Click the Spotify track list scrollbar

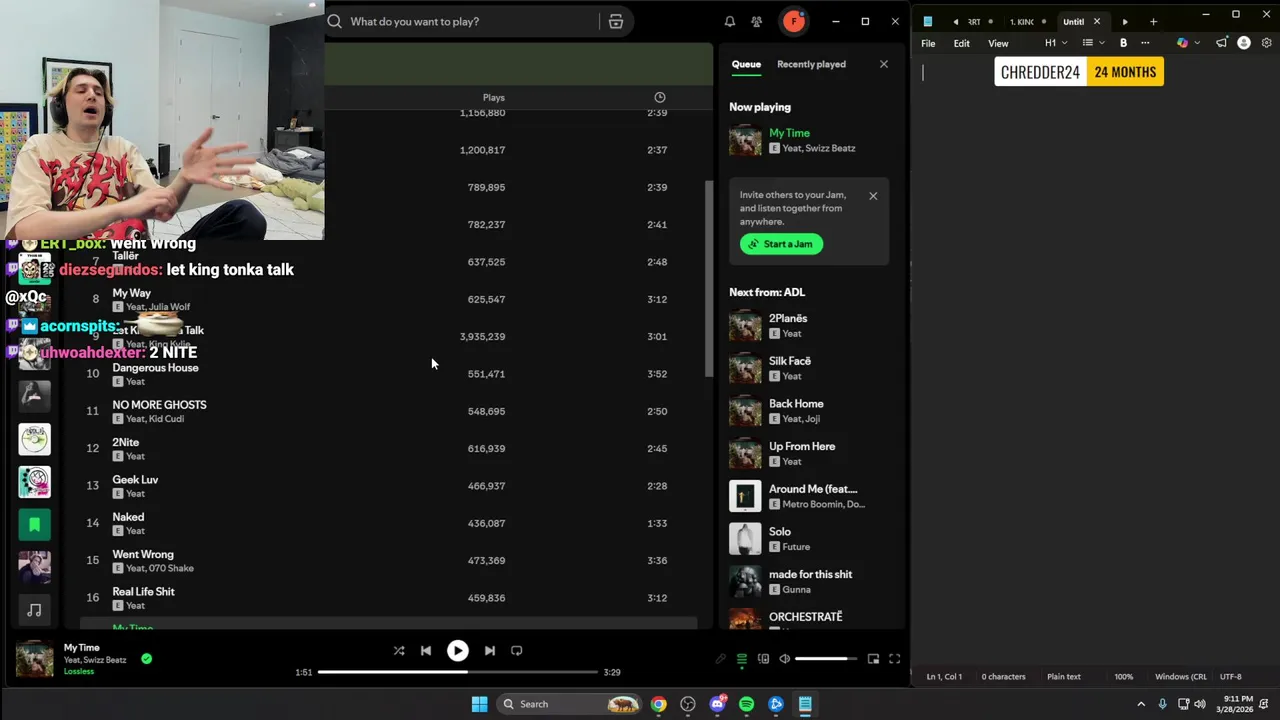point(710,280)
